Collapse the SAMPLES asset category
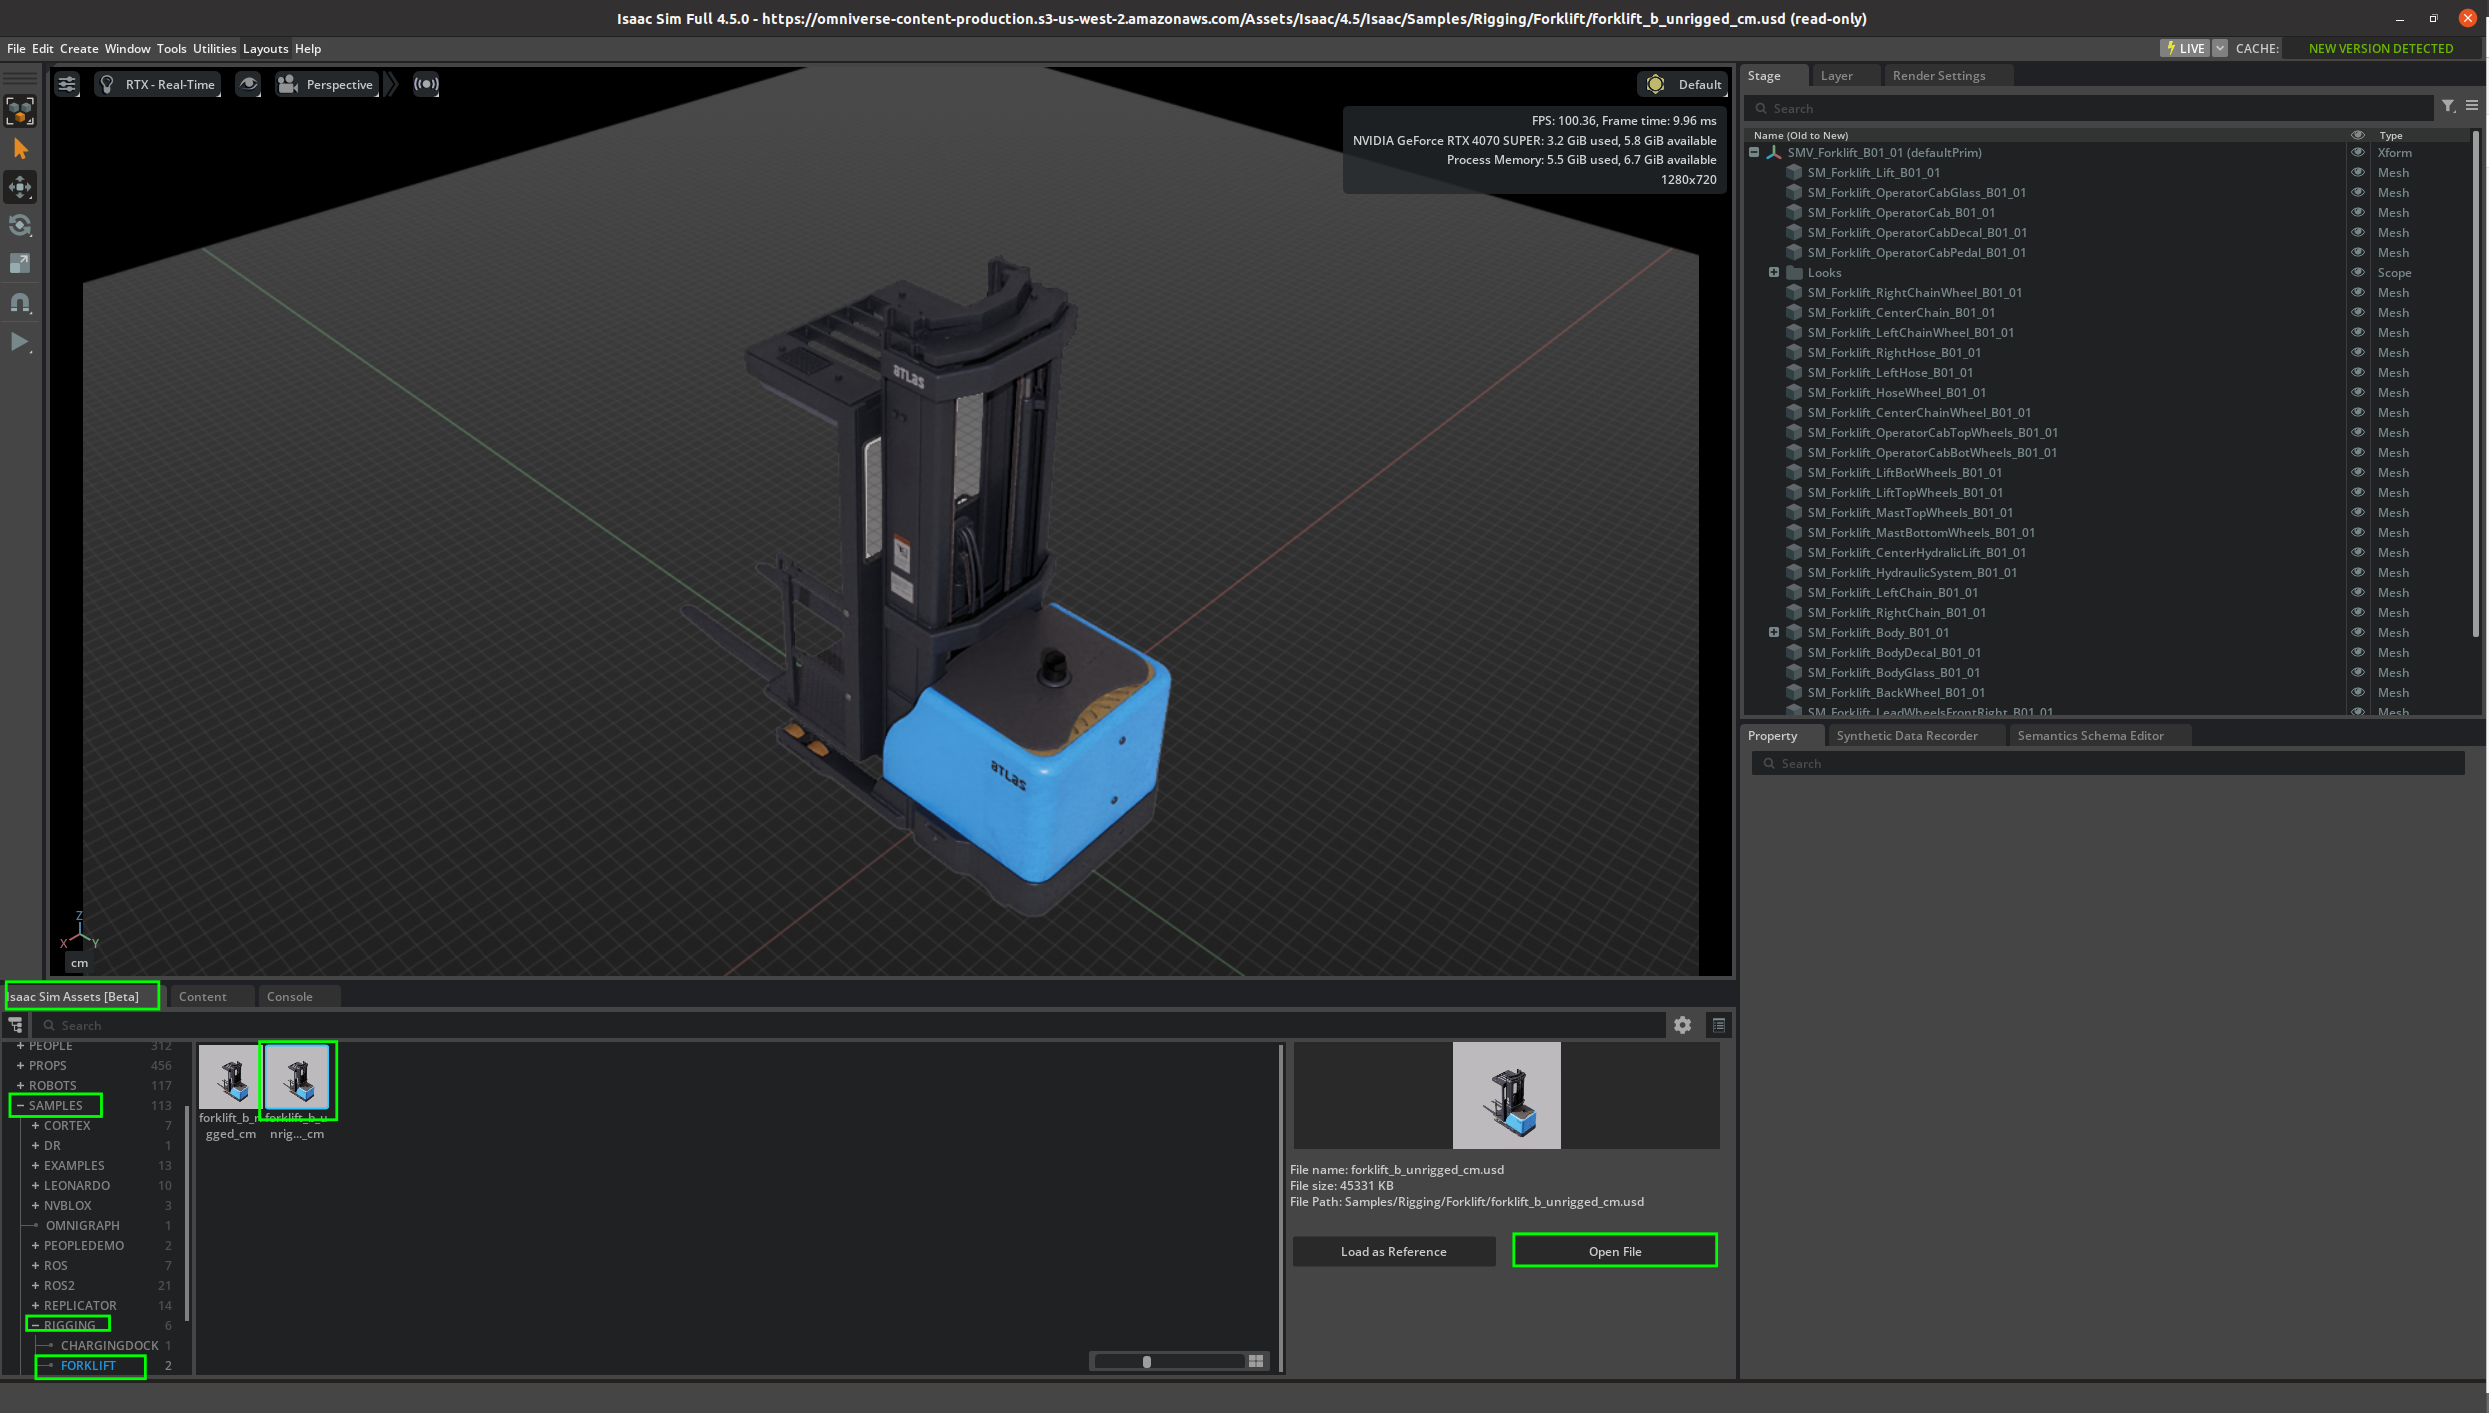Viewport: 2489px width, 1413px height. pos(20,1106)
